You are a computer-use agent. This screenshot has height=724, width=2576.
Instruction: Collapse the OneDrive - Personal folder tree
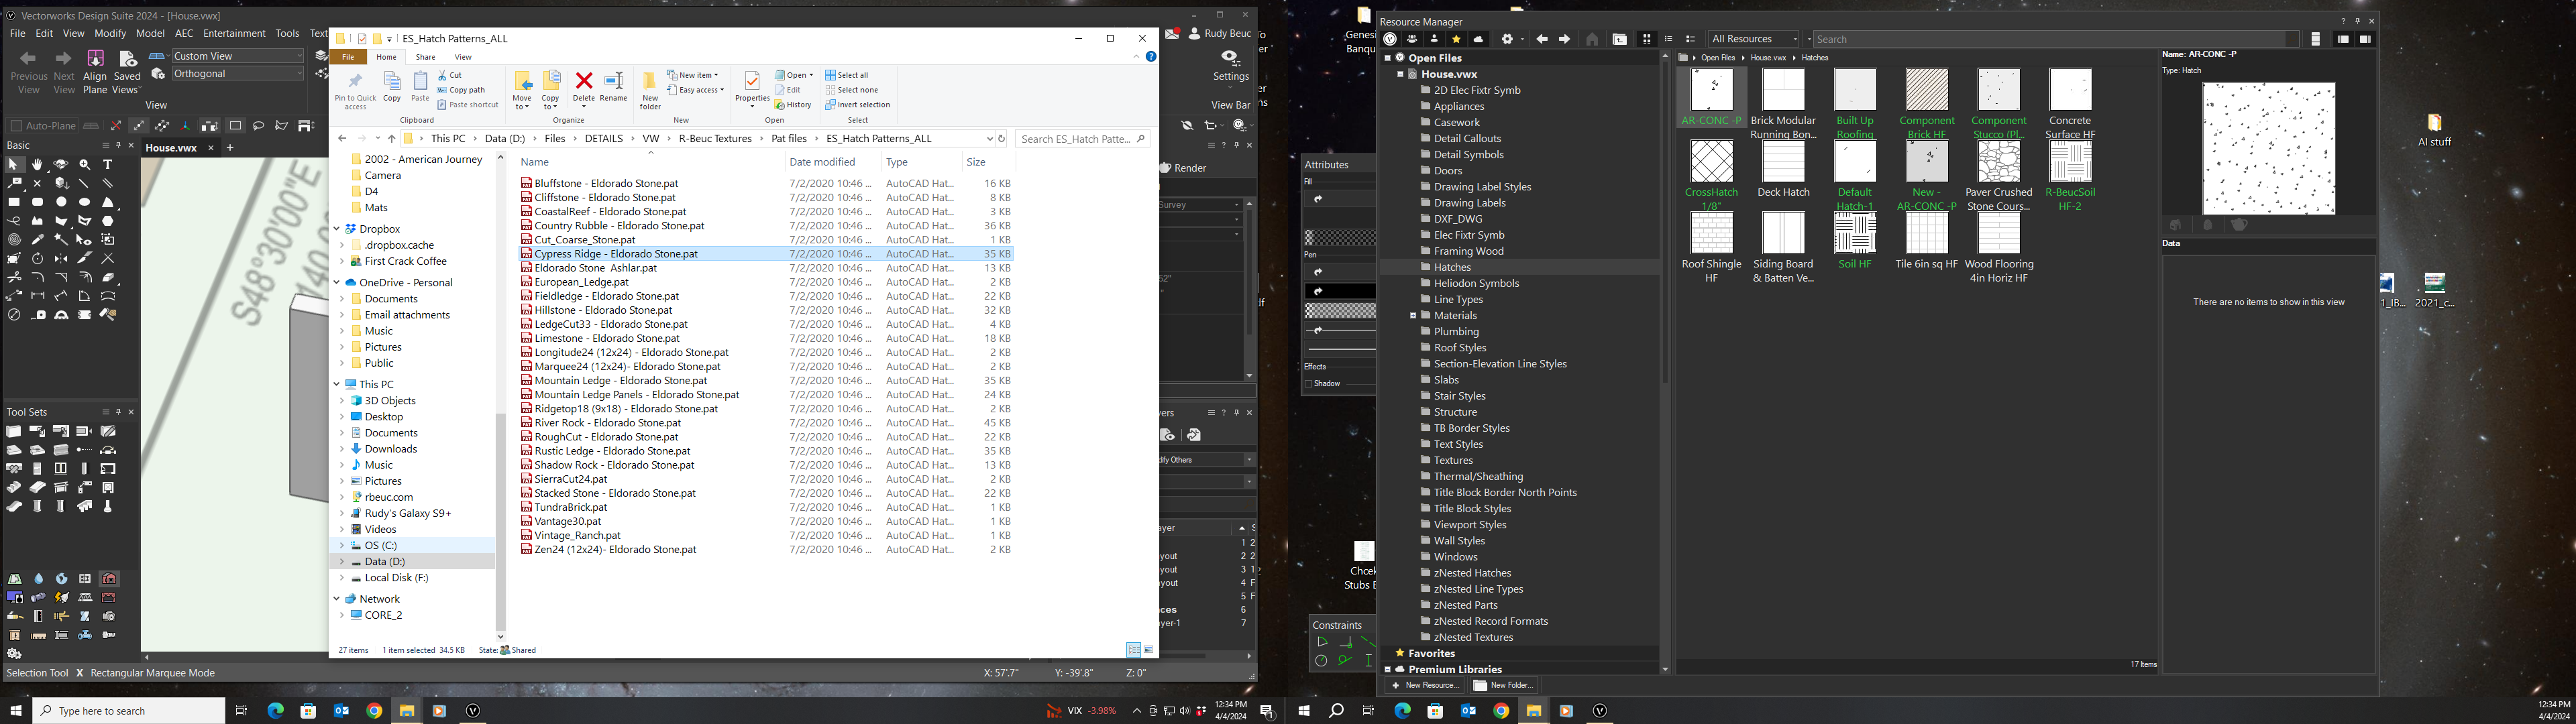pyautogui.click(x=336, y=282)
